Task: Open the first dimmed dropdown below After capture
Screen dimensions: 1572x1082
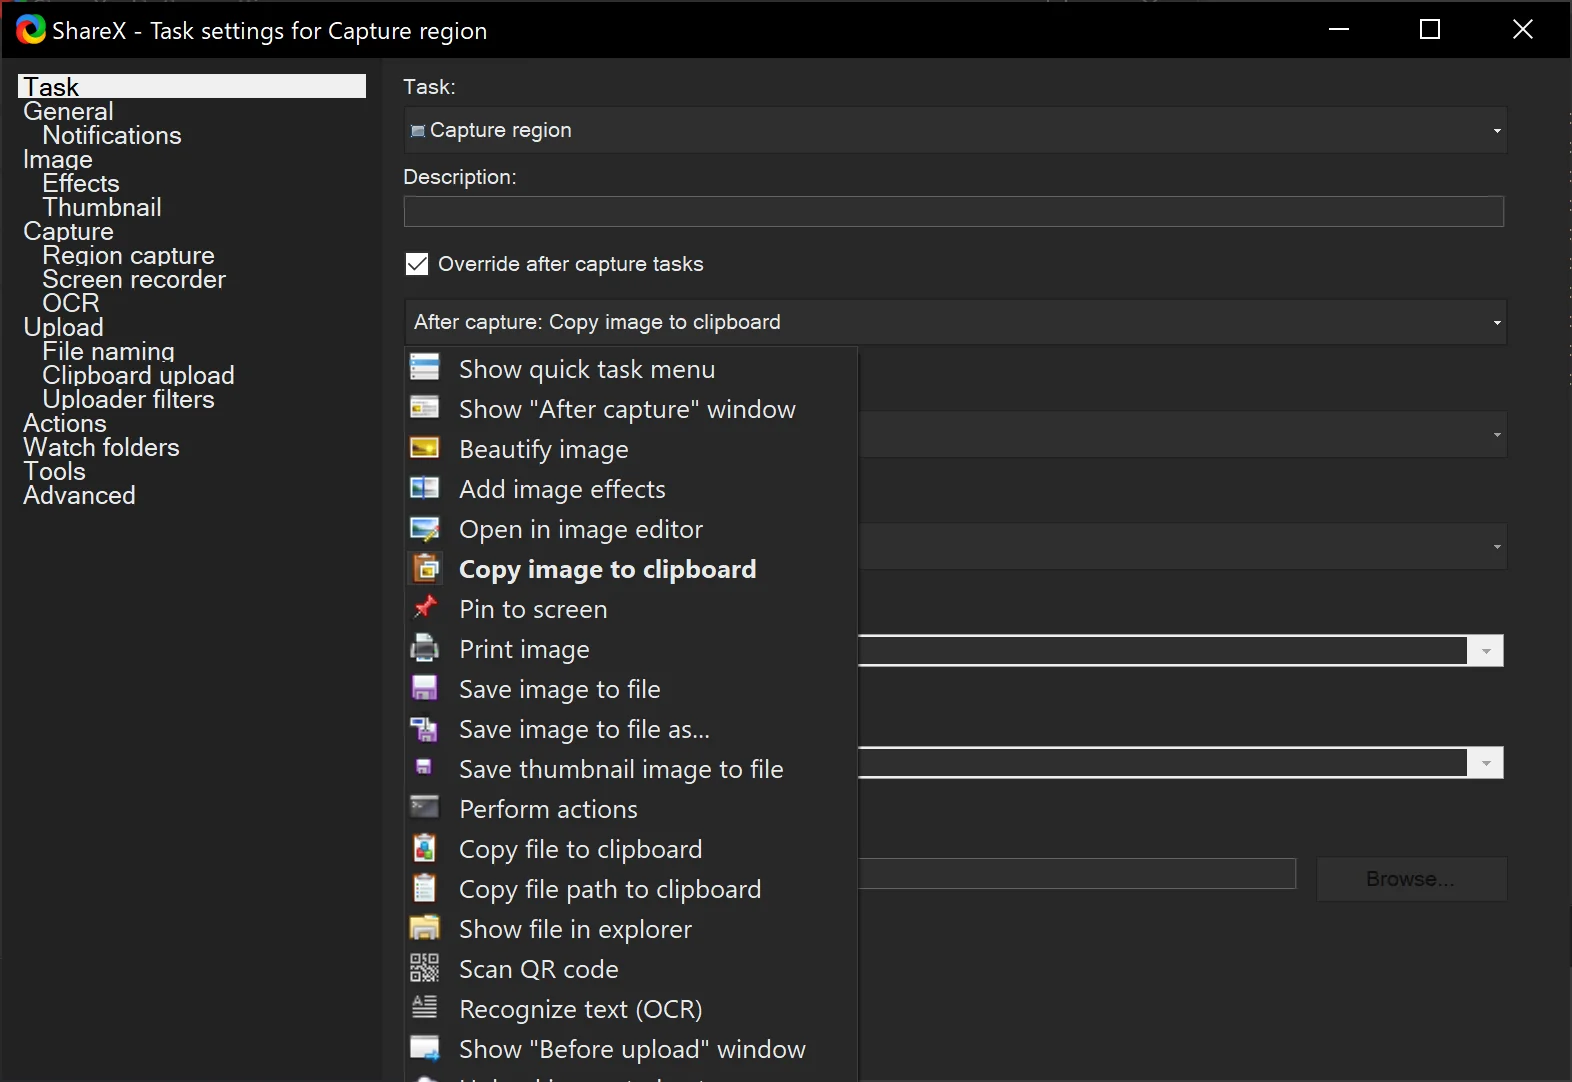Action: (1182, 434)
